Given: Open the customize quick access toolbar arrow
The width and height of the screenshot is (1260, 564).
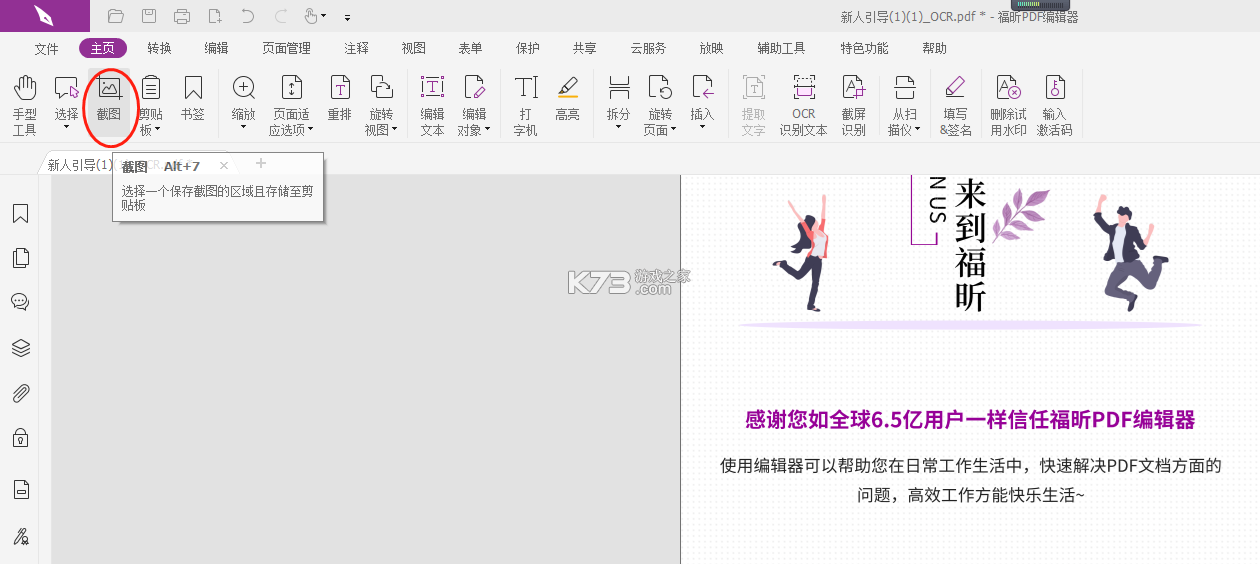Looking at the screenshot, I should 347,17.
